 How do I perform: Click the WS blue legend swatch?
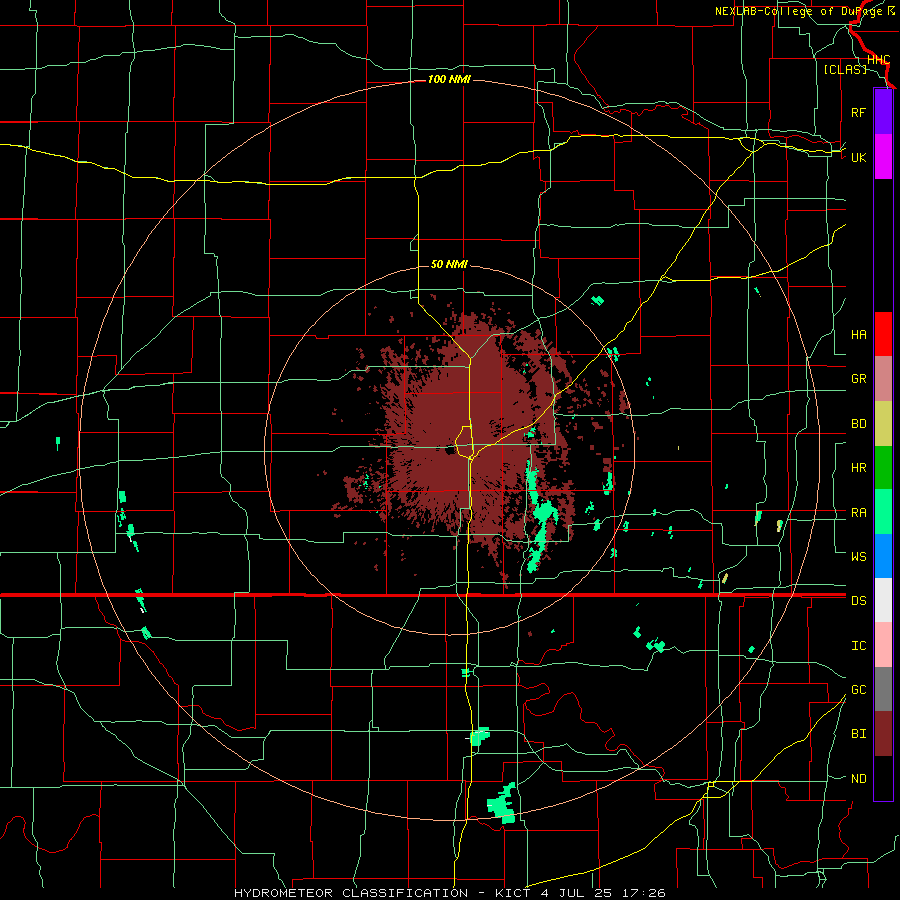tap(883, 556)
